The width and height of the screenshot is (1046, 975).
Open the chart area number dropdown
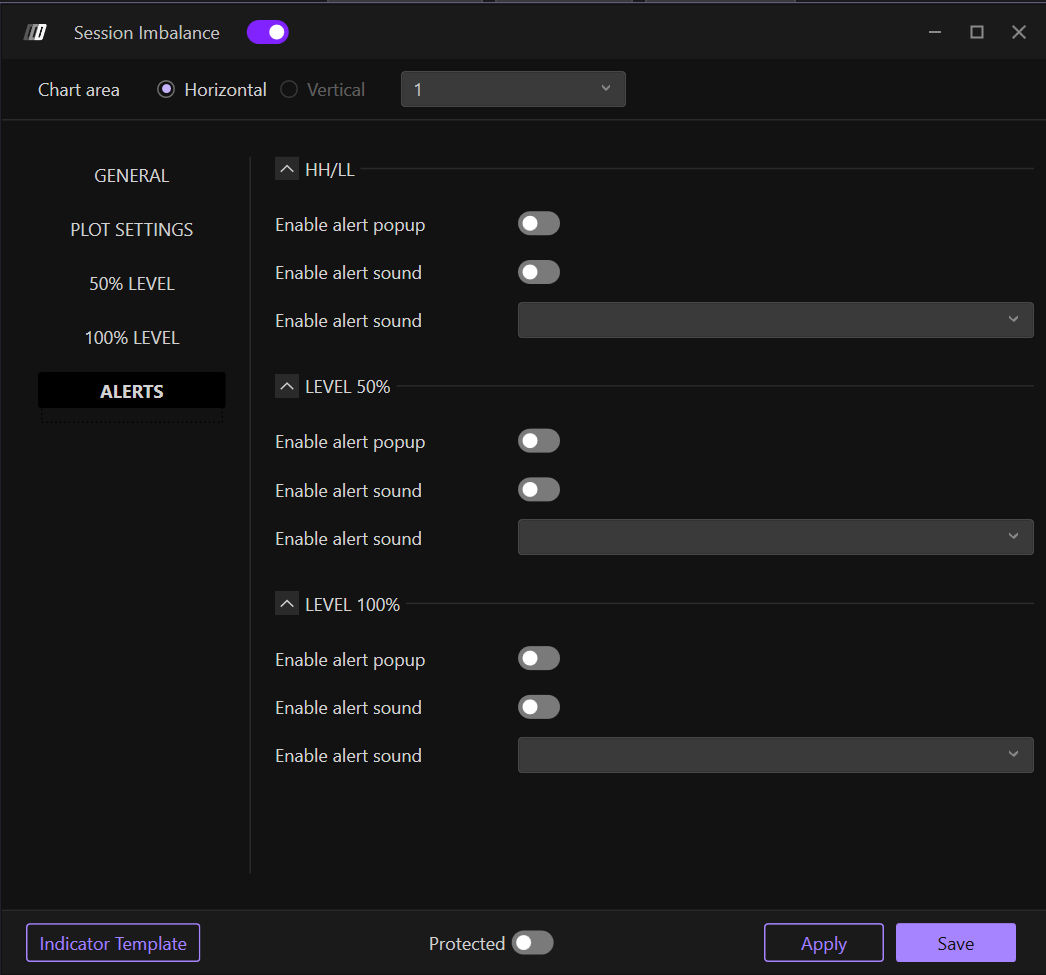(x=513, y=89)
